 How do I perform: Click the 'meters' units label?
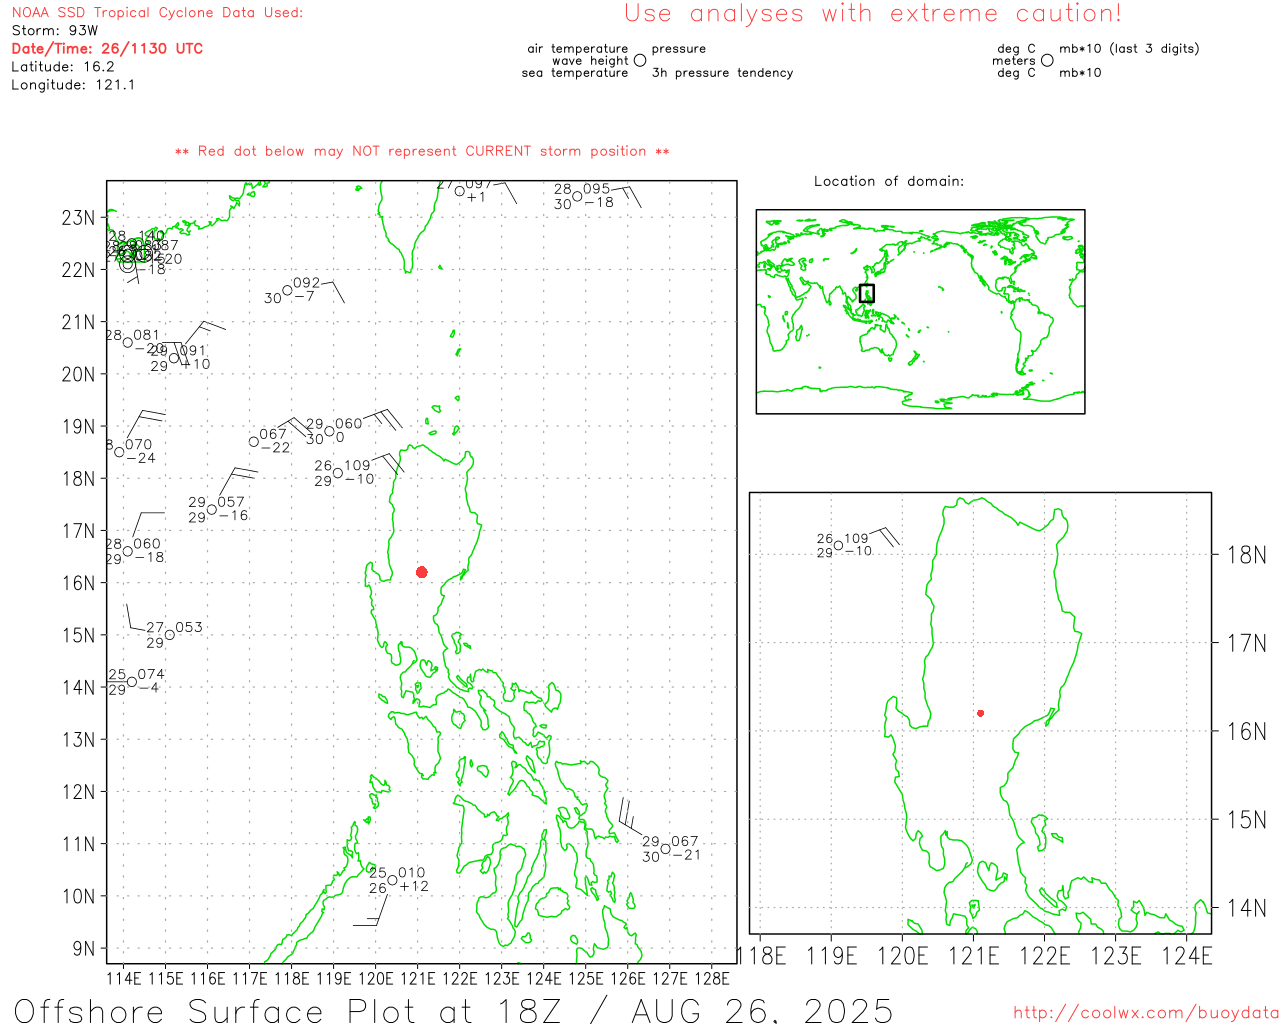(1014, 60)
